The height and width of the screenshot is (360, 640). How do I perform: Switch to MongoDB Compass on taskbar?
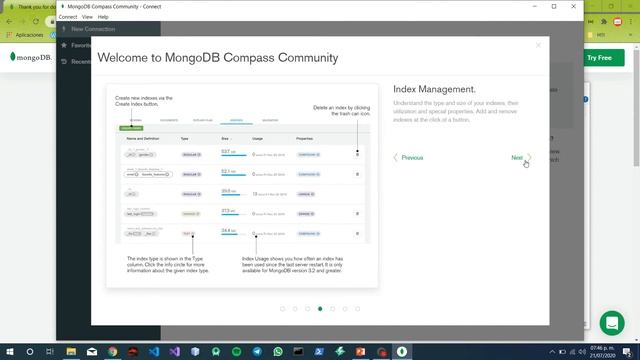[x=402, y=351]
